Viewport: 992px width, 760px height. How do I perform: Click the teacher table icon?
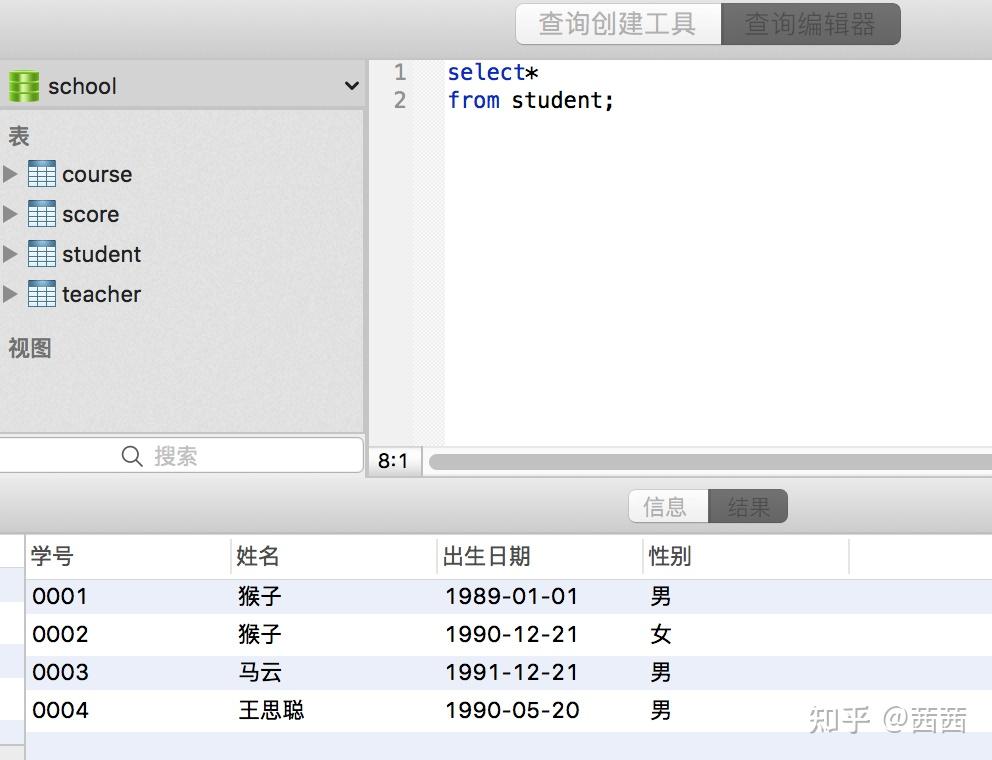41,294
